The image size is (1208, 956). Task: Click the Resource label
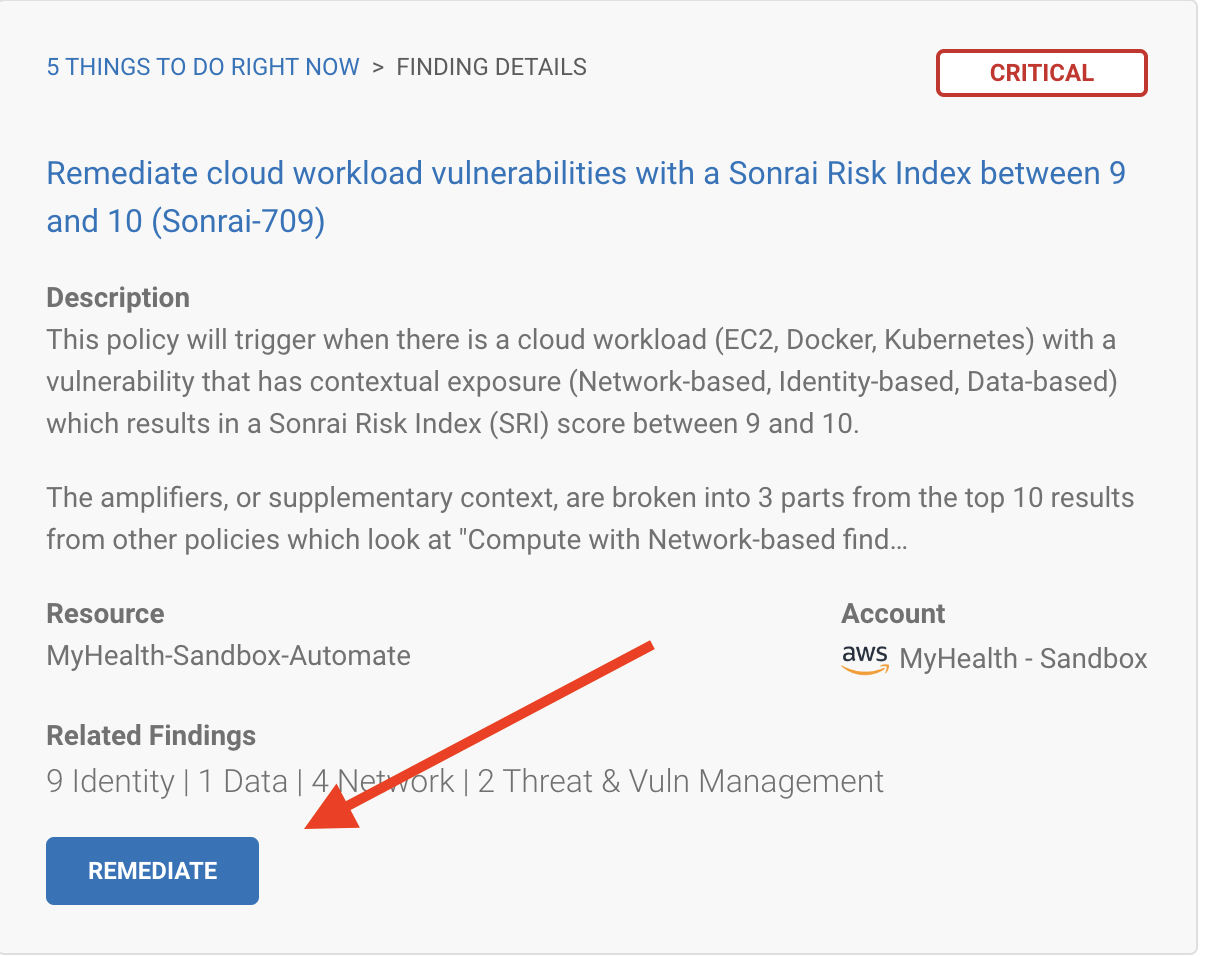point(105,613)
